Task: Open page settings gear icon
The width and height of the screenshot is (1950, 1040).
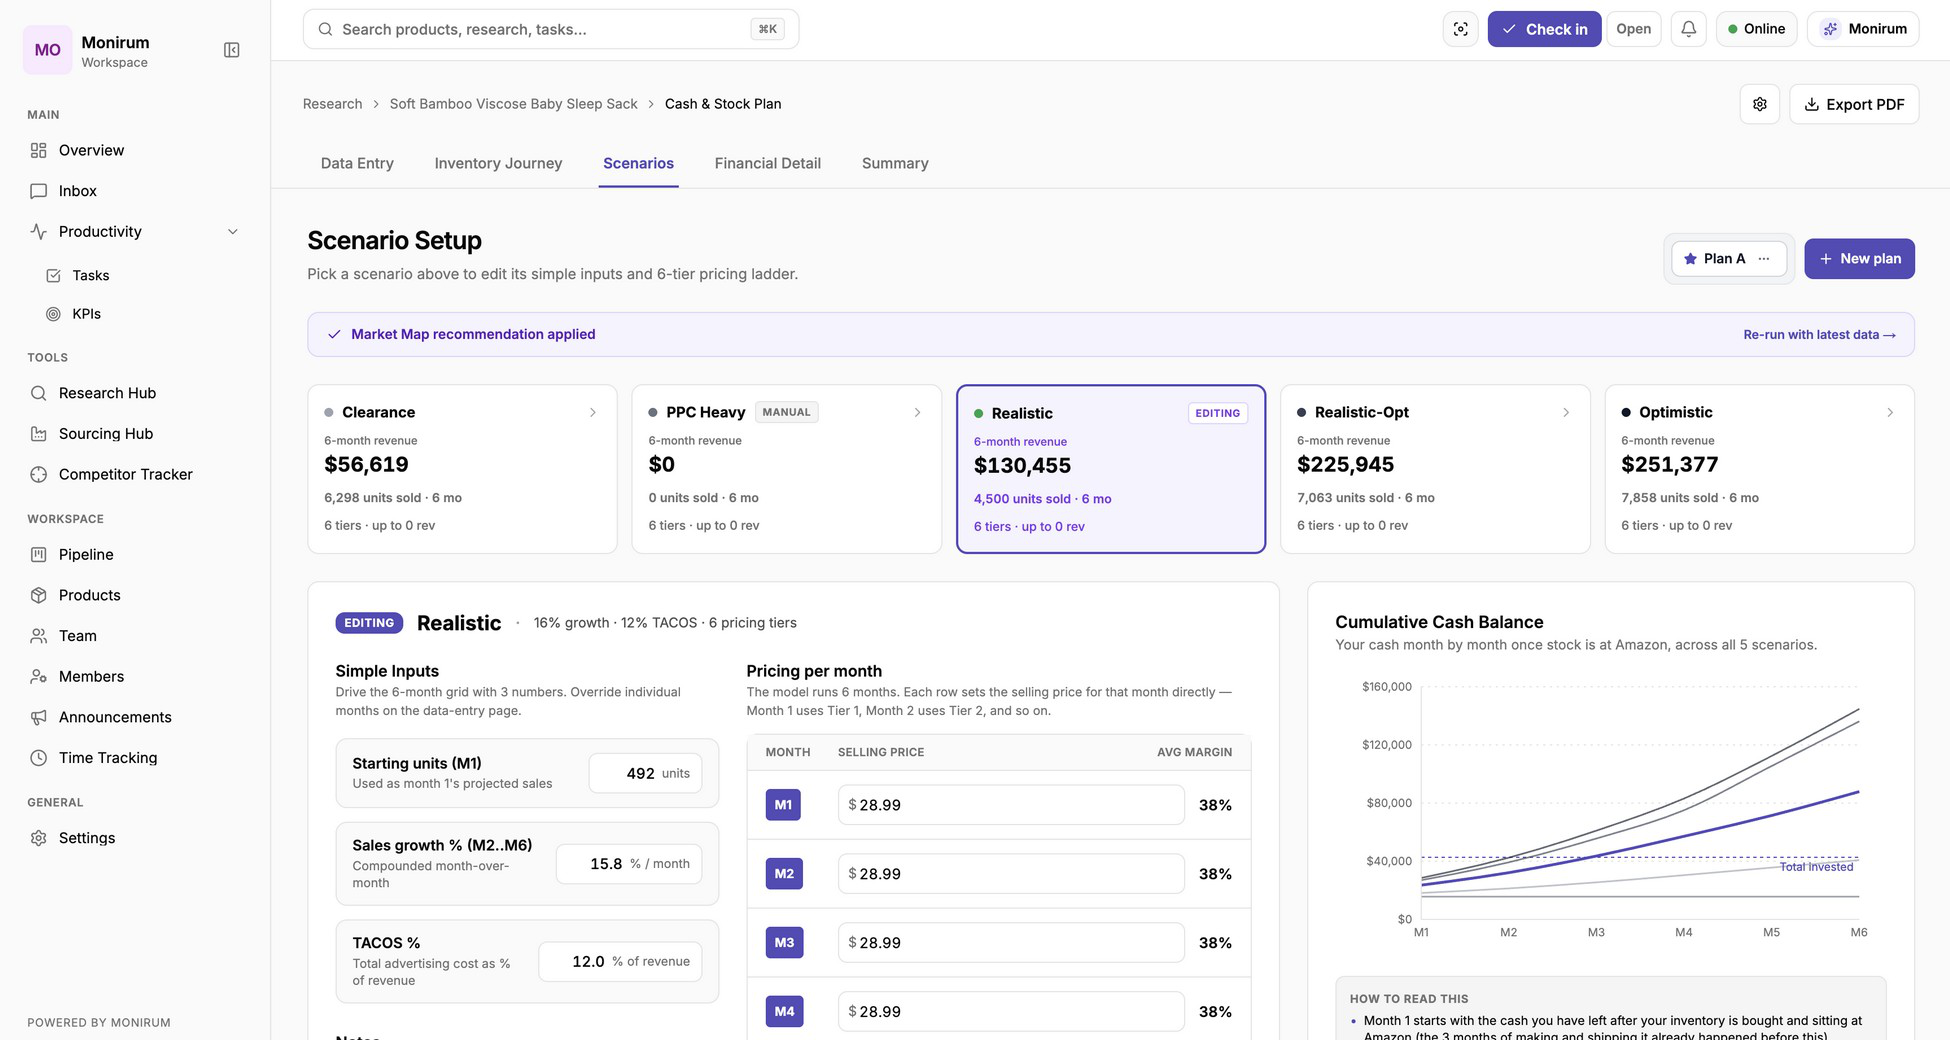Action: click(x=1759, y=104)
